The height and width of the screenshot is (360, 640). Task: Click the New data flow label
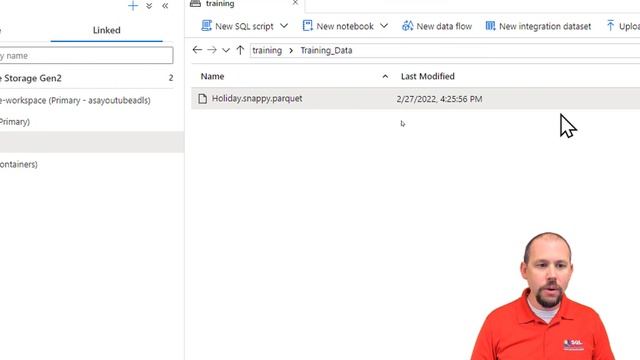coord(444,26)
